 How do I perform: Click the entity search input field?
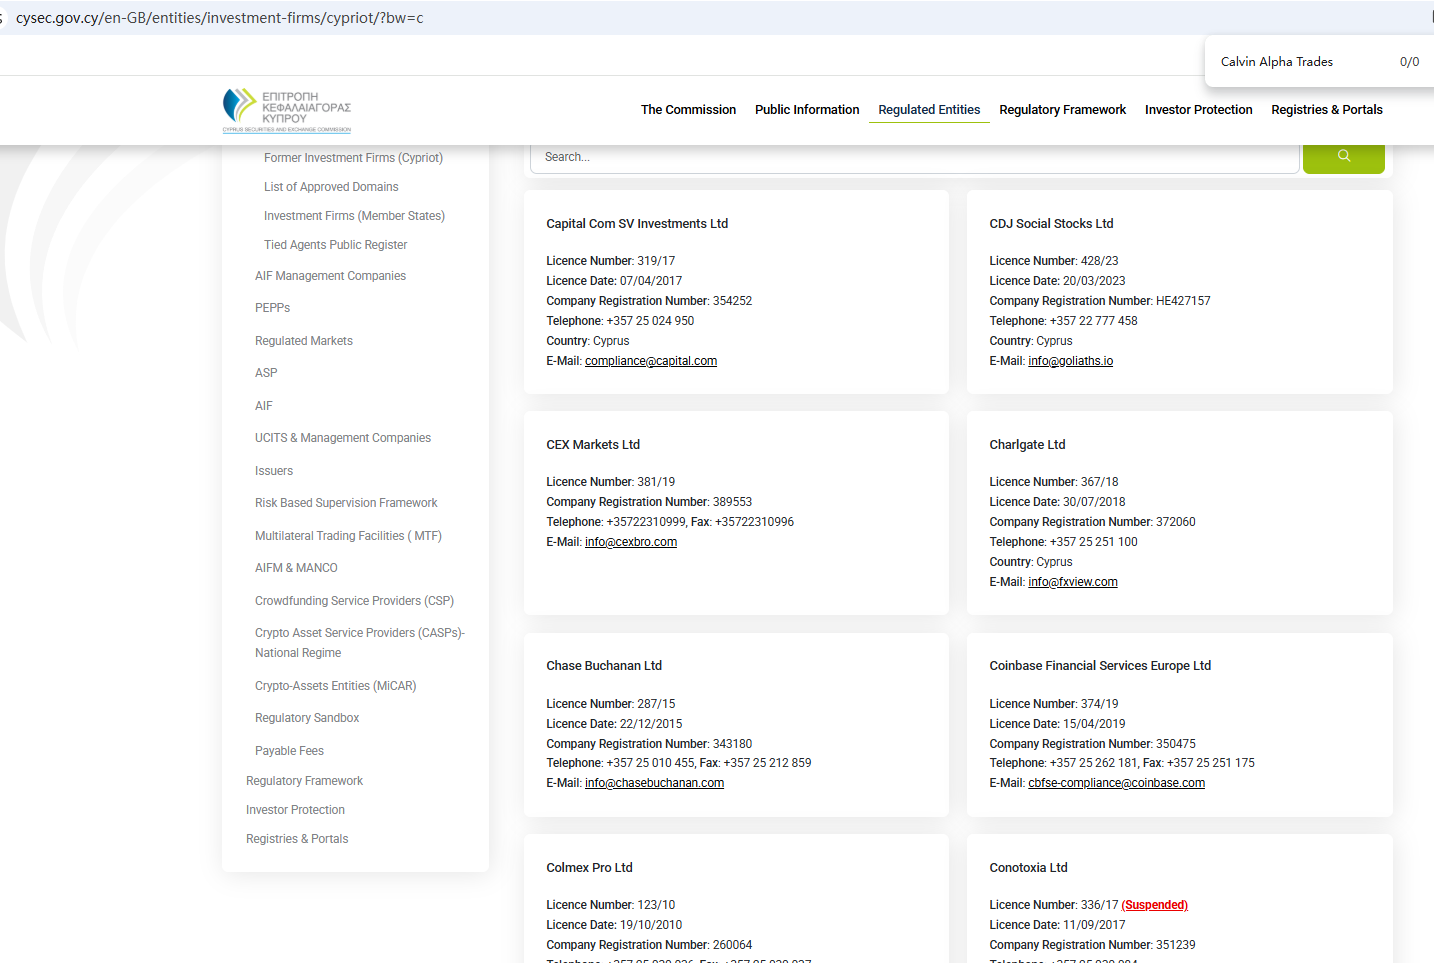pyautogui.click(x=914, y=157)
